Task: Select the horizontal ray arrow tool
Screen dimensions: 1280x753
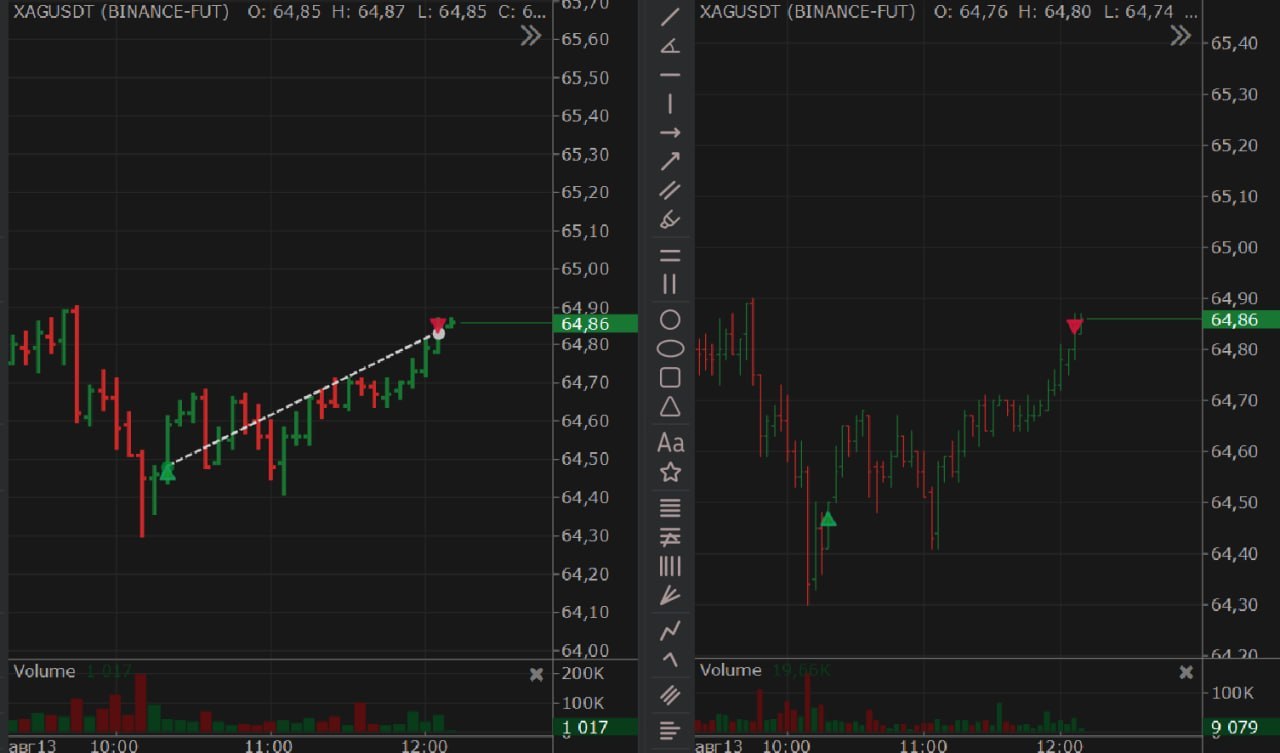Action: 670,133
